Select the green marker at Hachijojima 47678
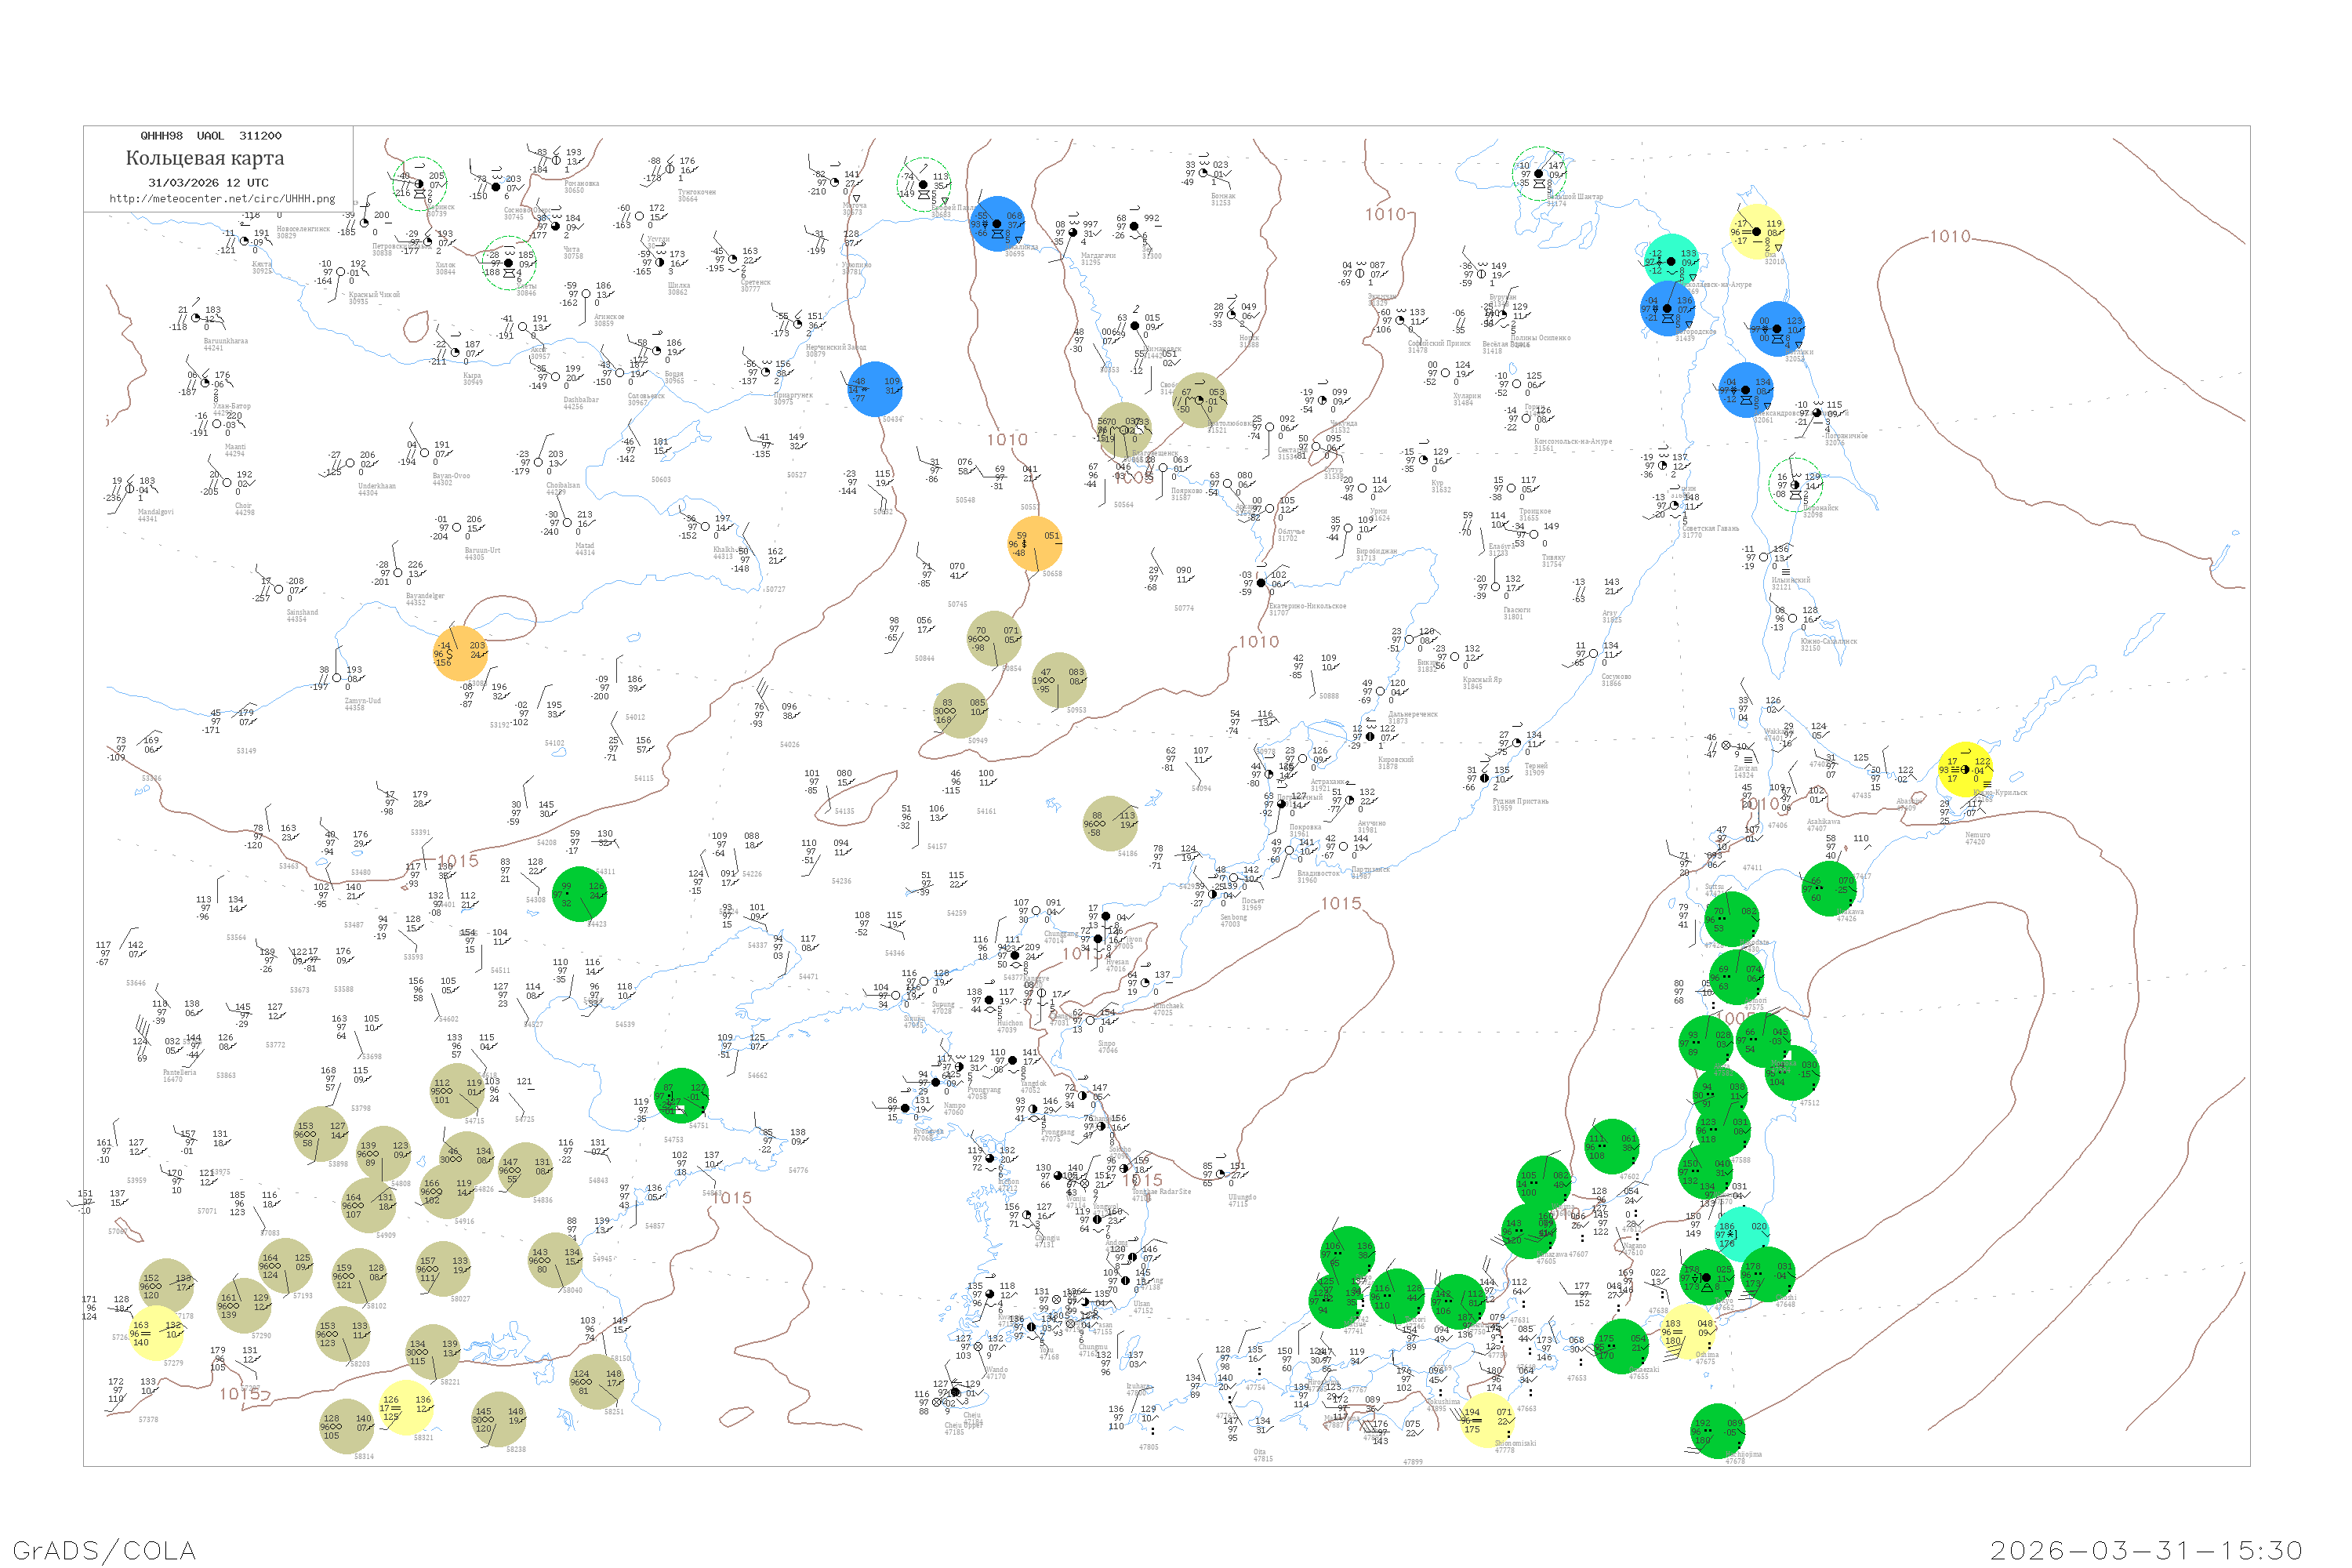This screenshot has width=2352, height=1568. 1718,1431
